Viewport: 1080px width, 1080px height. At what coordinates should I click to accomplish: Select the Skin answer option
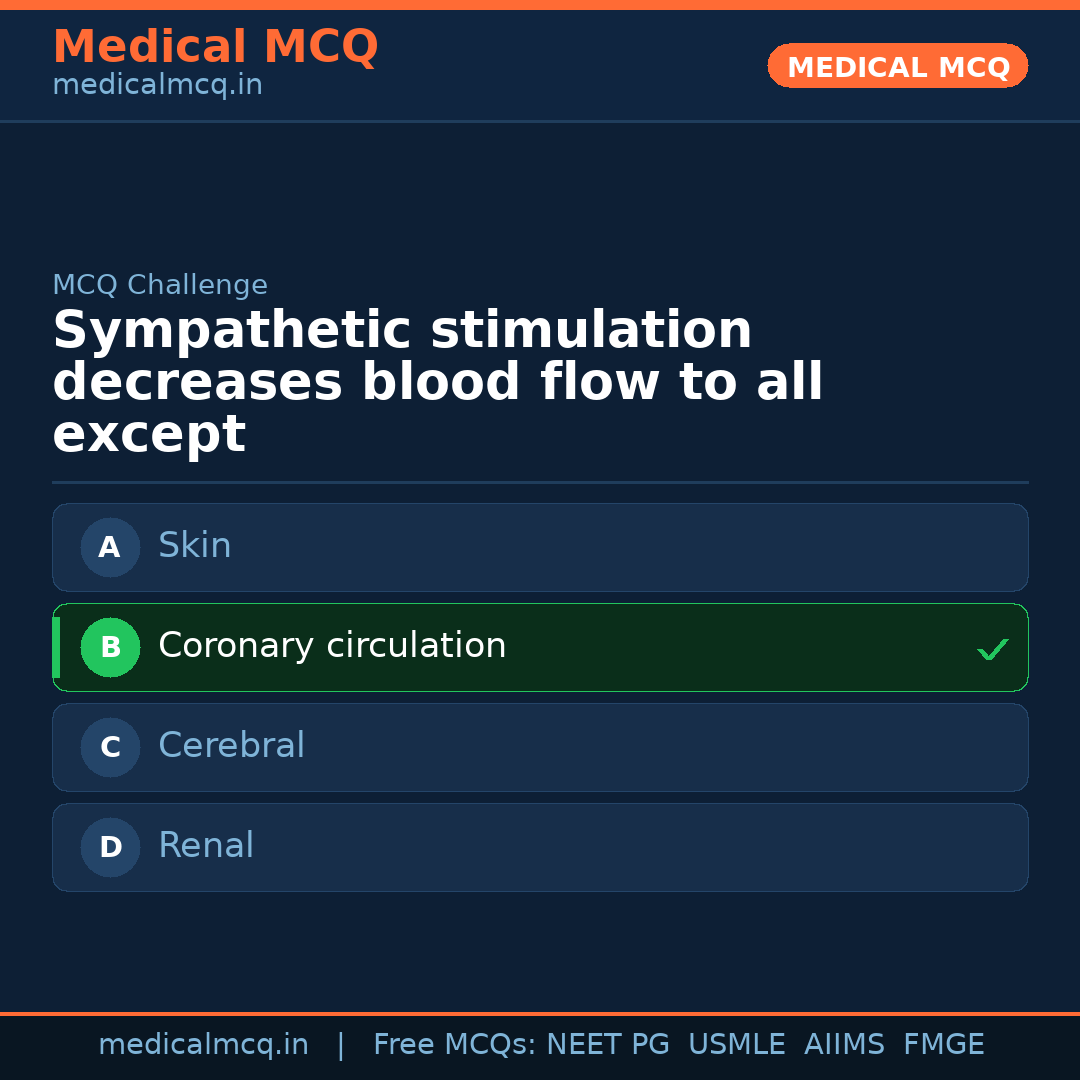(195, 546)
